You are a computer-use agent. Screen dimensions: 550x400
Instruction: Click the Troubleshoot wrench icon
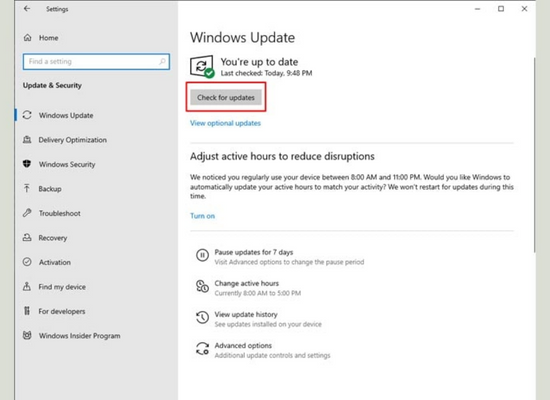coord(27,213)
